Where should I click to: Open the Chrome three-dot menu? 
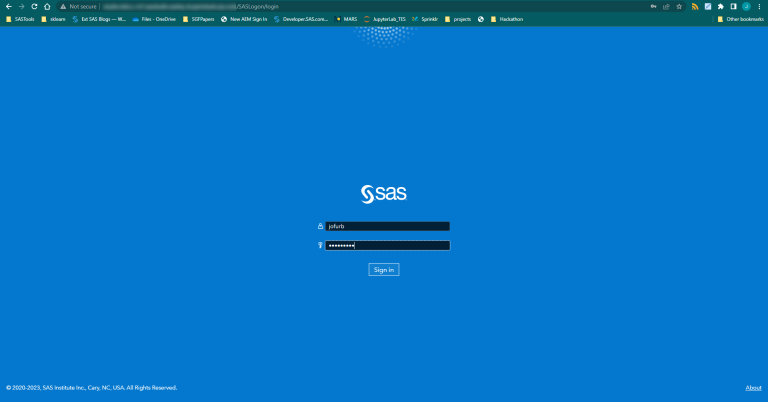click(x=759, y=6)
